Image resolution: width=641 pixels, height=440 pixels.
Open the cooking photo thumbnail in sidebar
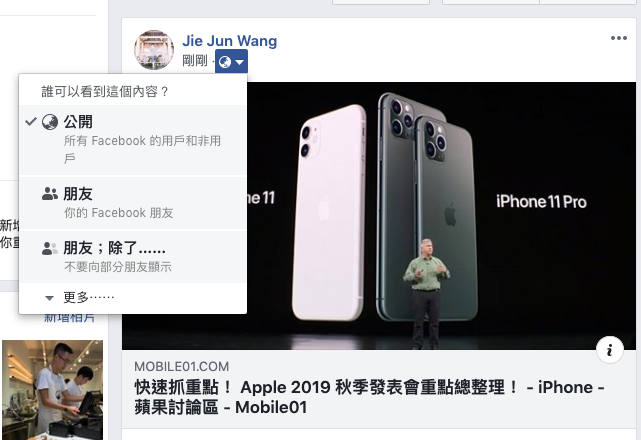(52, 390)
